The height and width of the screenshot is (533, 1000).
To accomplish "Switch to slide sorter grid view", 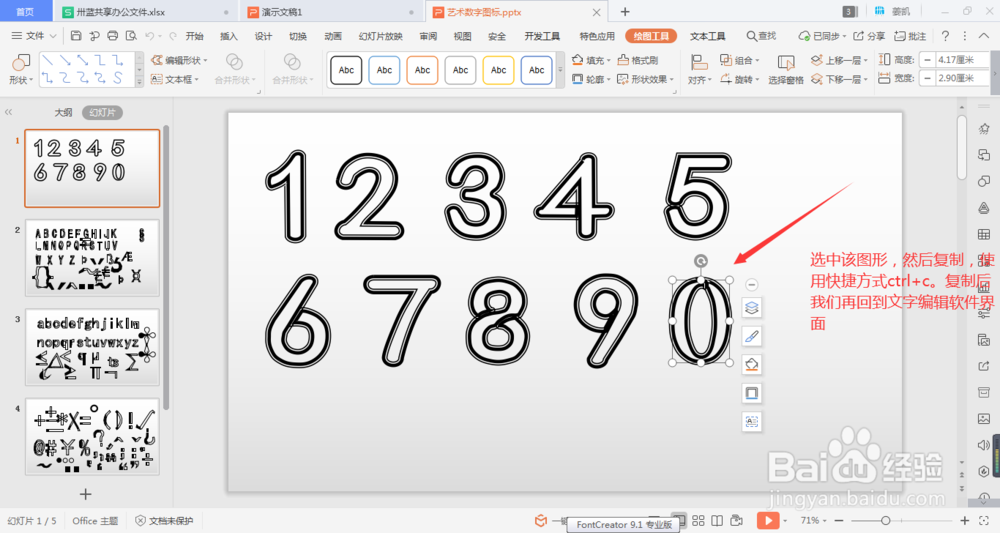I will [x=698, y=521].
